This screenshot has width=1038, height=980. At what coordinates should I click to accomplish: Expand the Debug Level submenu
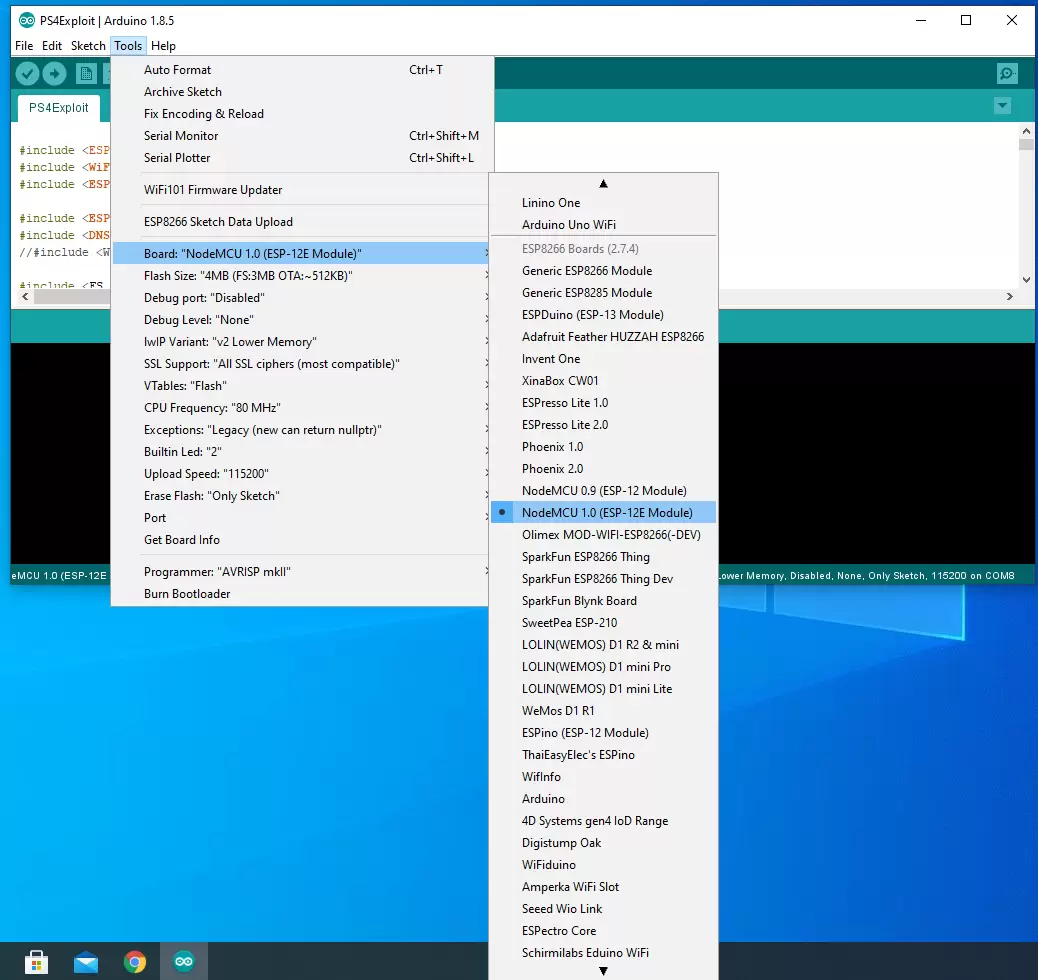click(301, 320)
